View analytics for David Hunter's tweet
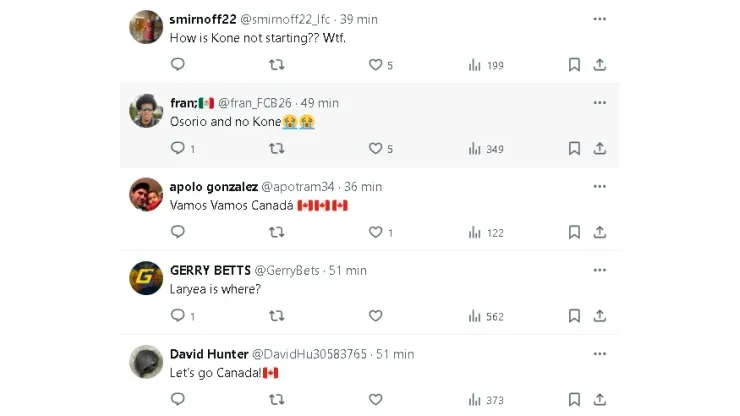This screenshot has width=740, height=416. coord(475,400)
